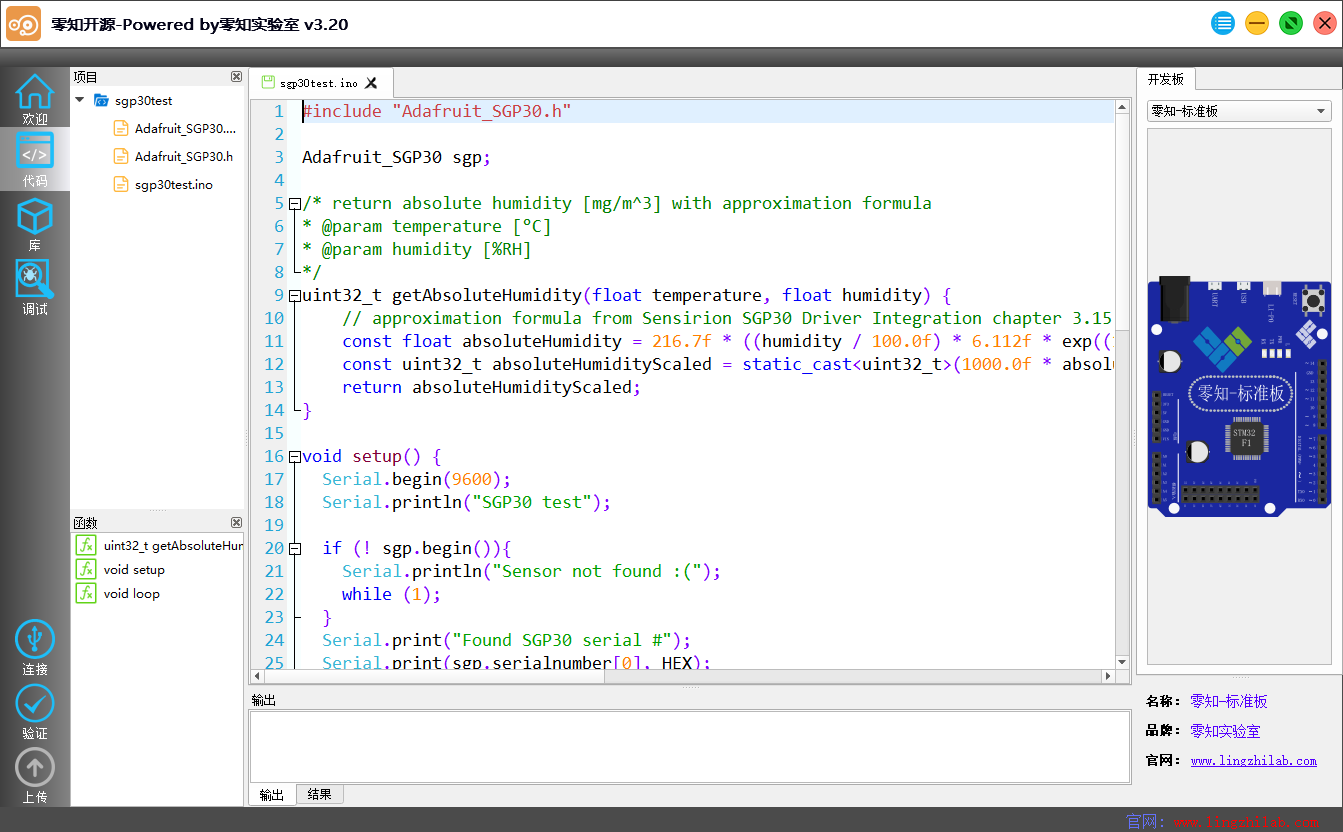This screenshot has width=1343, height=832.
Task: Open the 零知-标准板 board dropdown
Action: pyautogui.click(x=1238, y=111)
